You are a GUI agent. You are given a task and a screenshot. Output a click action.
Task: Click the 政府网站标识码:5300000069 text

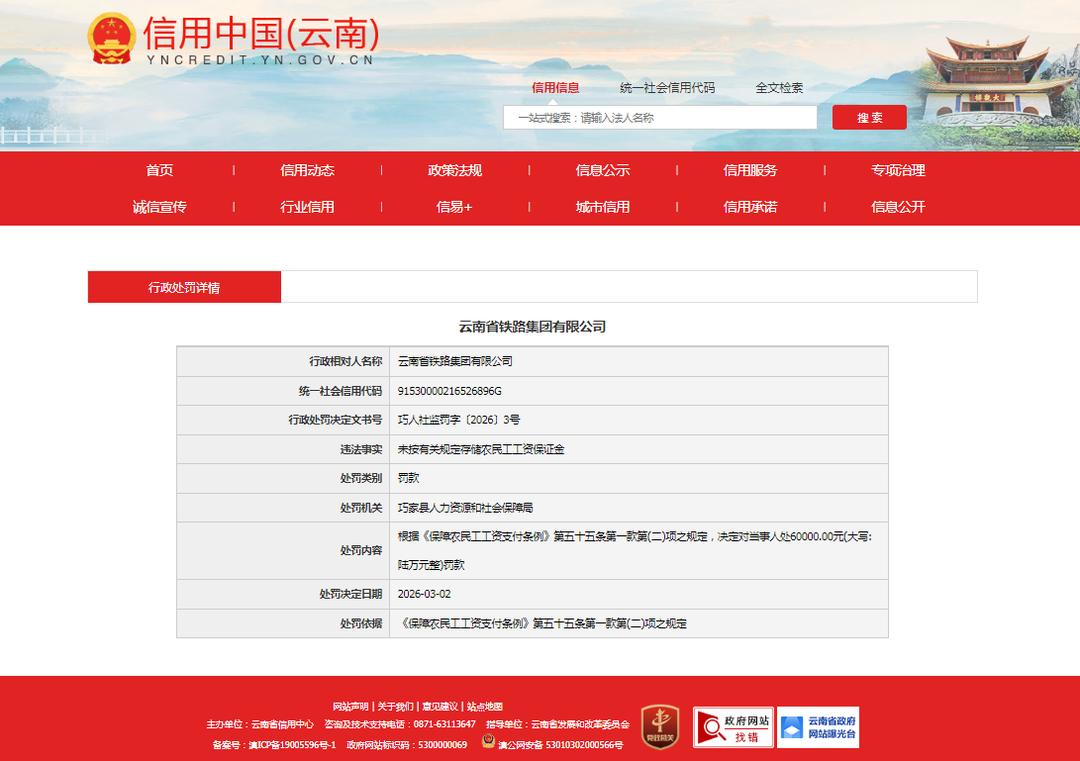pos(406,744)
